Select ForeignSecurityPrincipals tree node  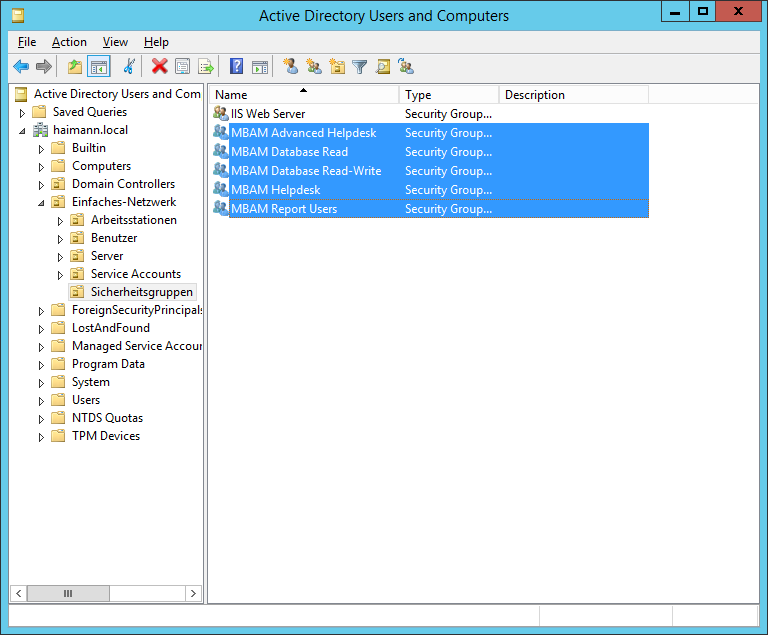pyautogui.click(x=137, y=310)
